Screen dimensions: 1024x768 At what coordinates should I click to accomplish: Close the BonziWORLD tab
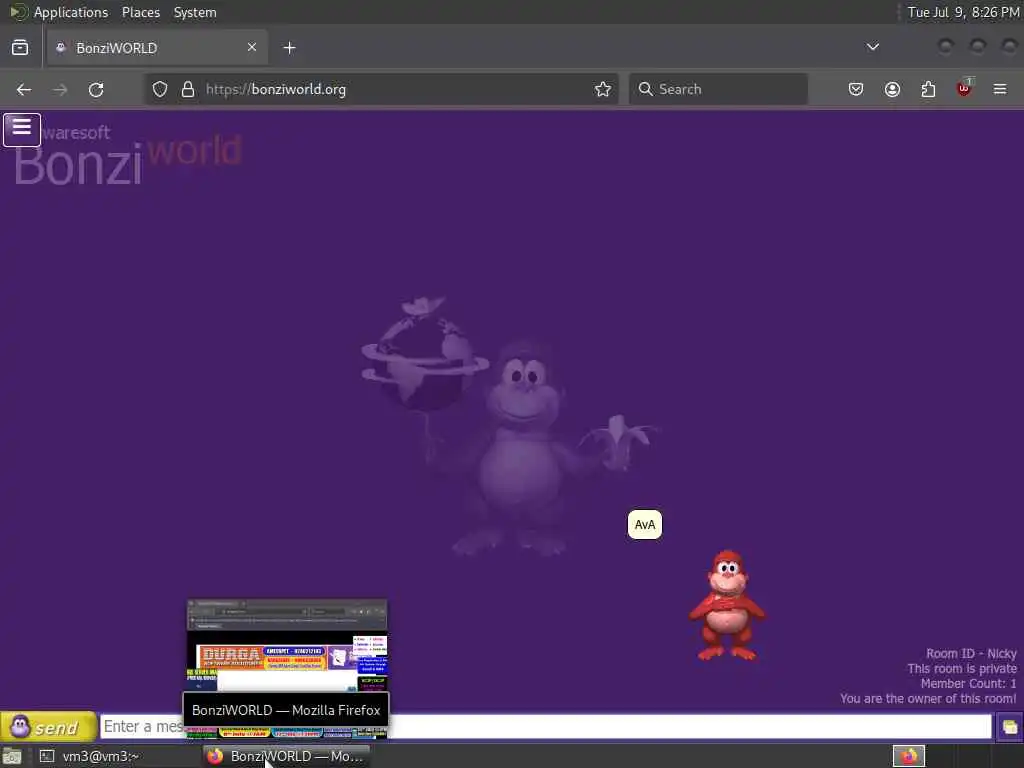252,47
